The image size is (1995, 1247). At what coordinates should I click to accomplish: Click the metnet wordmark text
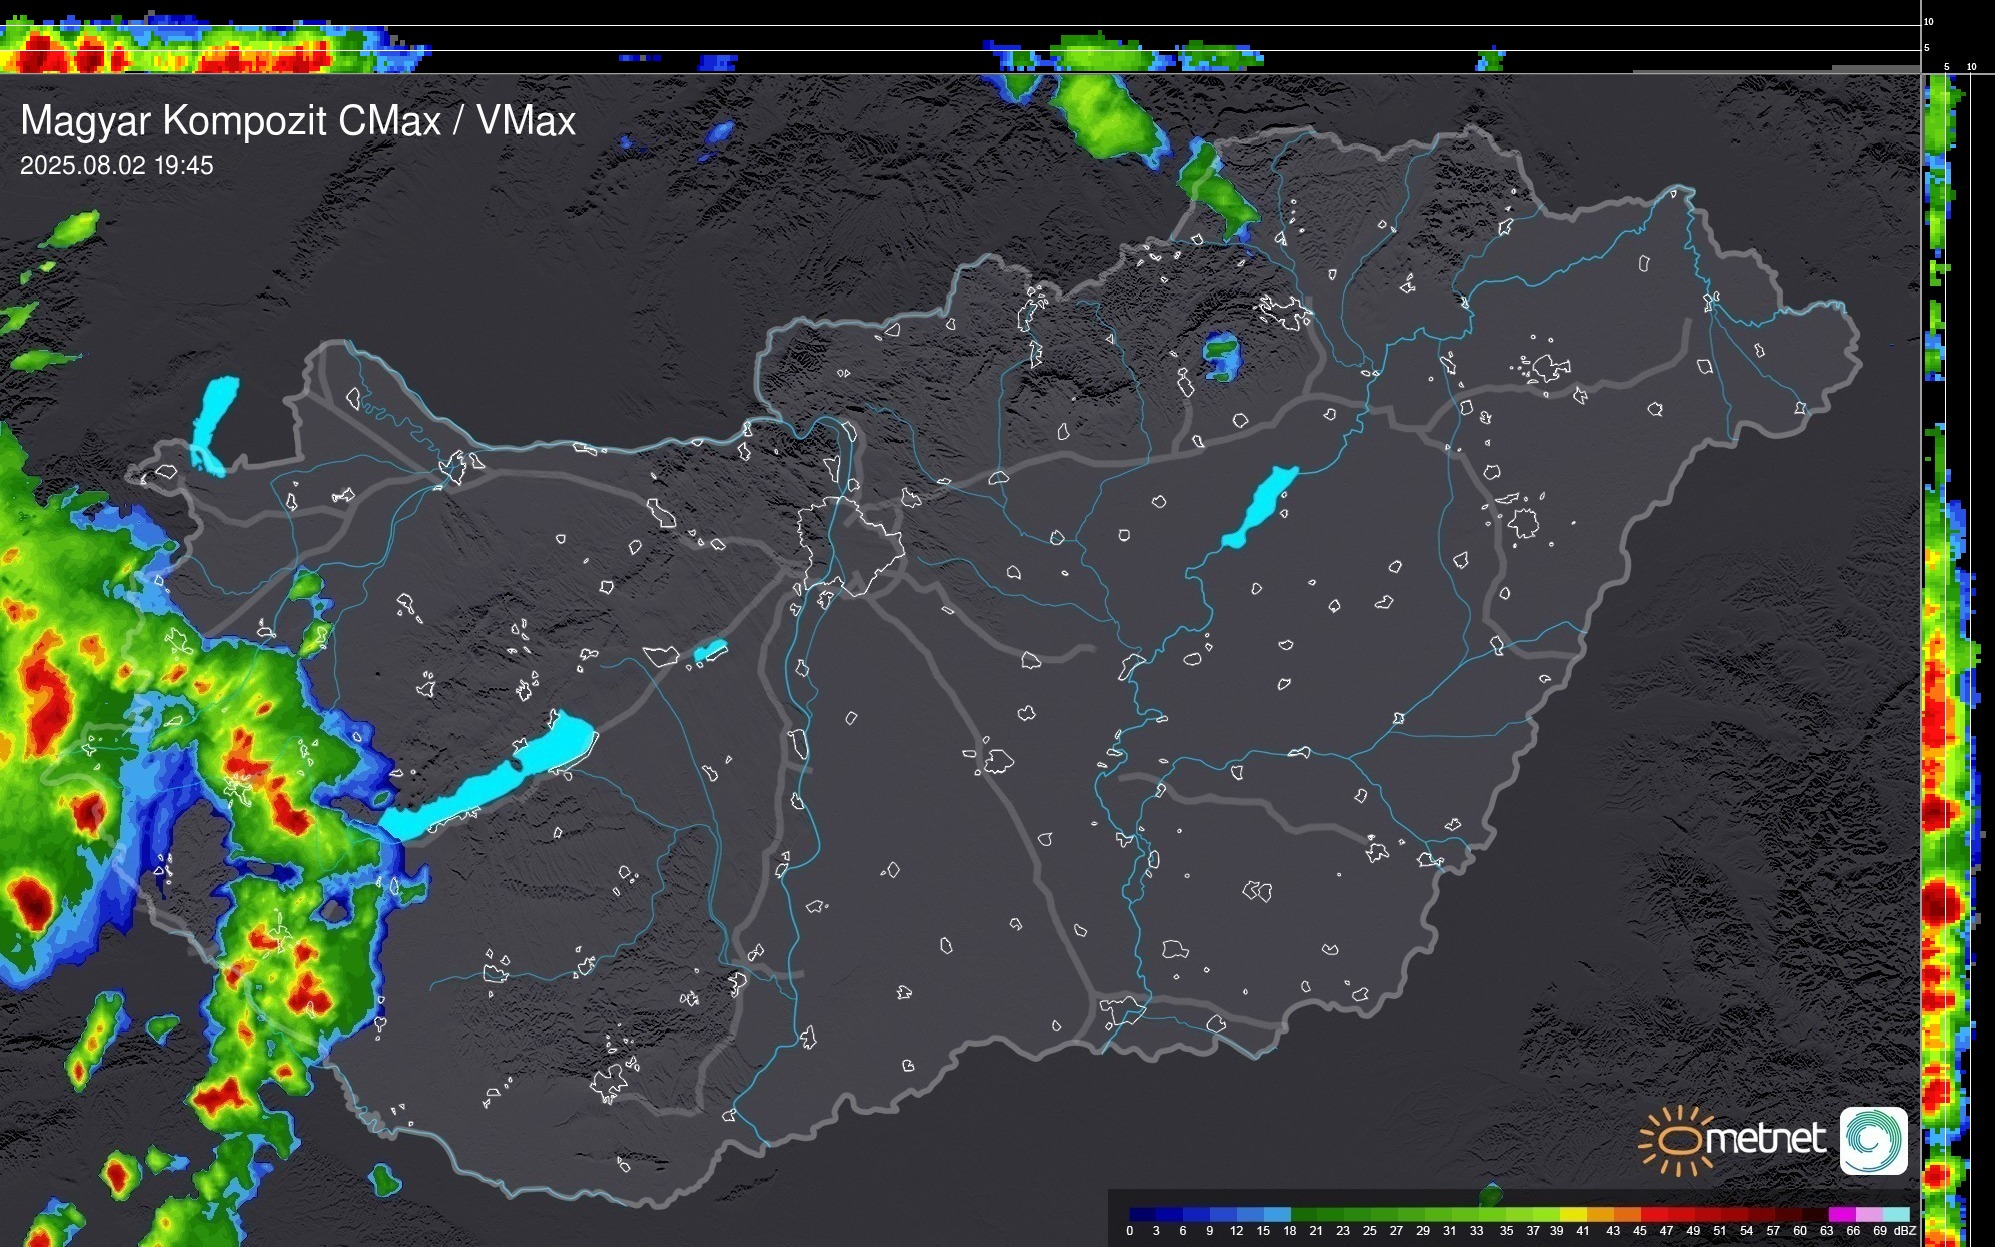1765,1139
